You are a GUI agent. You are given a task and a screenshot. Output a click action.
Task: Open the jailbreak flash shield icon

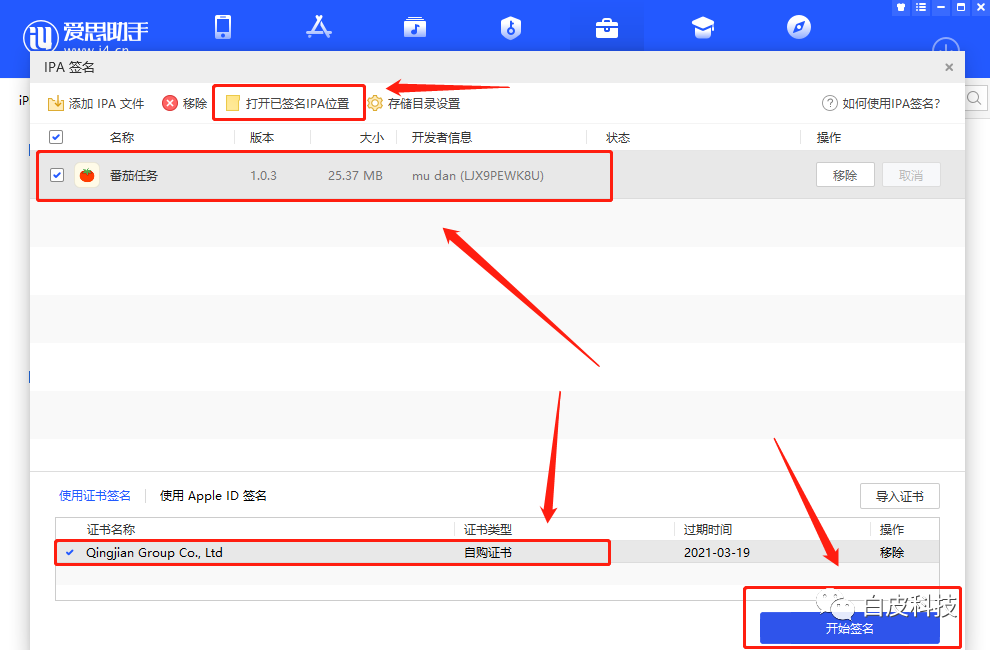point(511,27)
